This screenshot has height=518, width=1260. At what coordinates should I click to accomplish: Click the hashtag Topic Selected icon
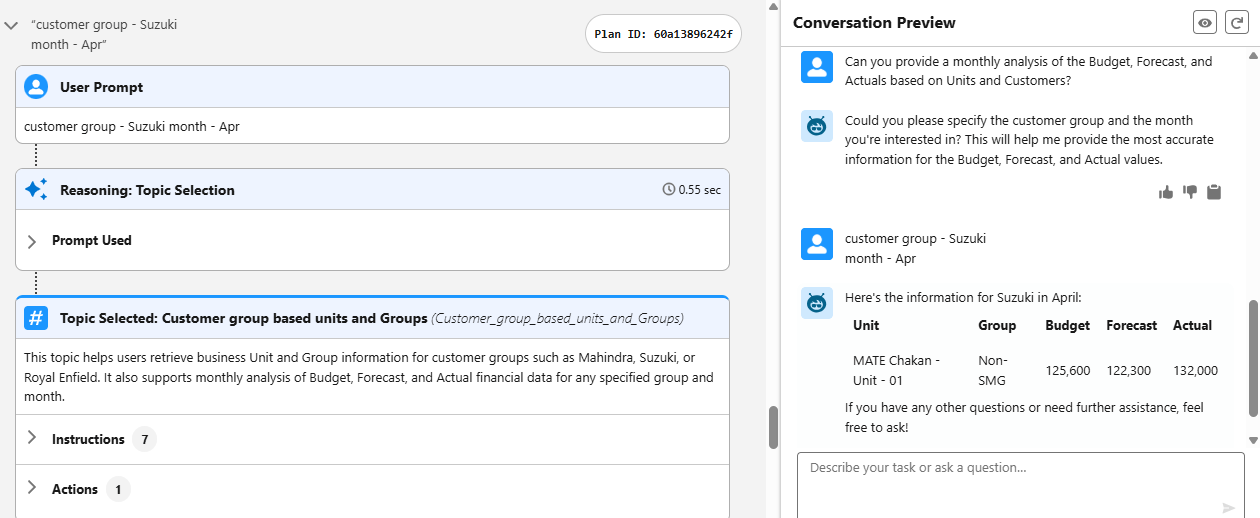(36, 319)
